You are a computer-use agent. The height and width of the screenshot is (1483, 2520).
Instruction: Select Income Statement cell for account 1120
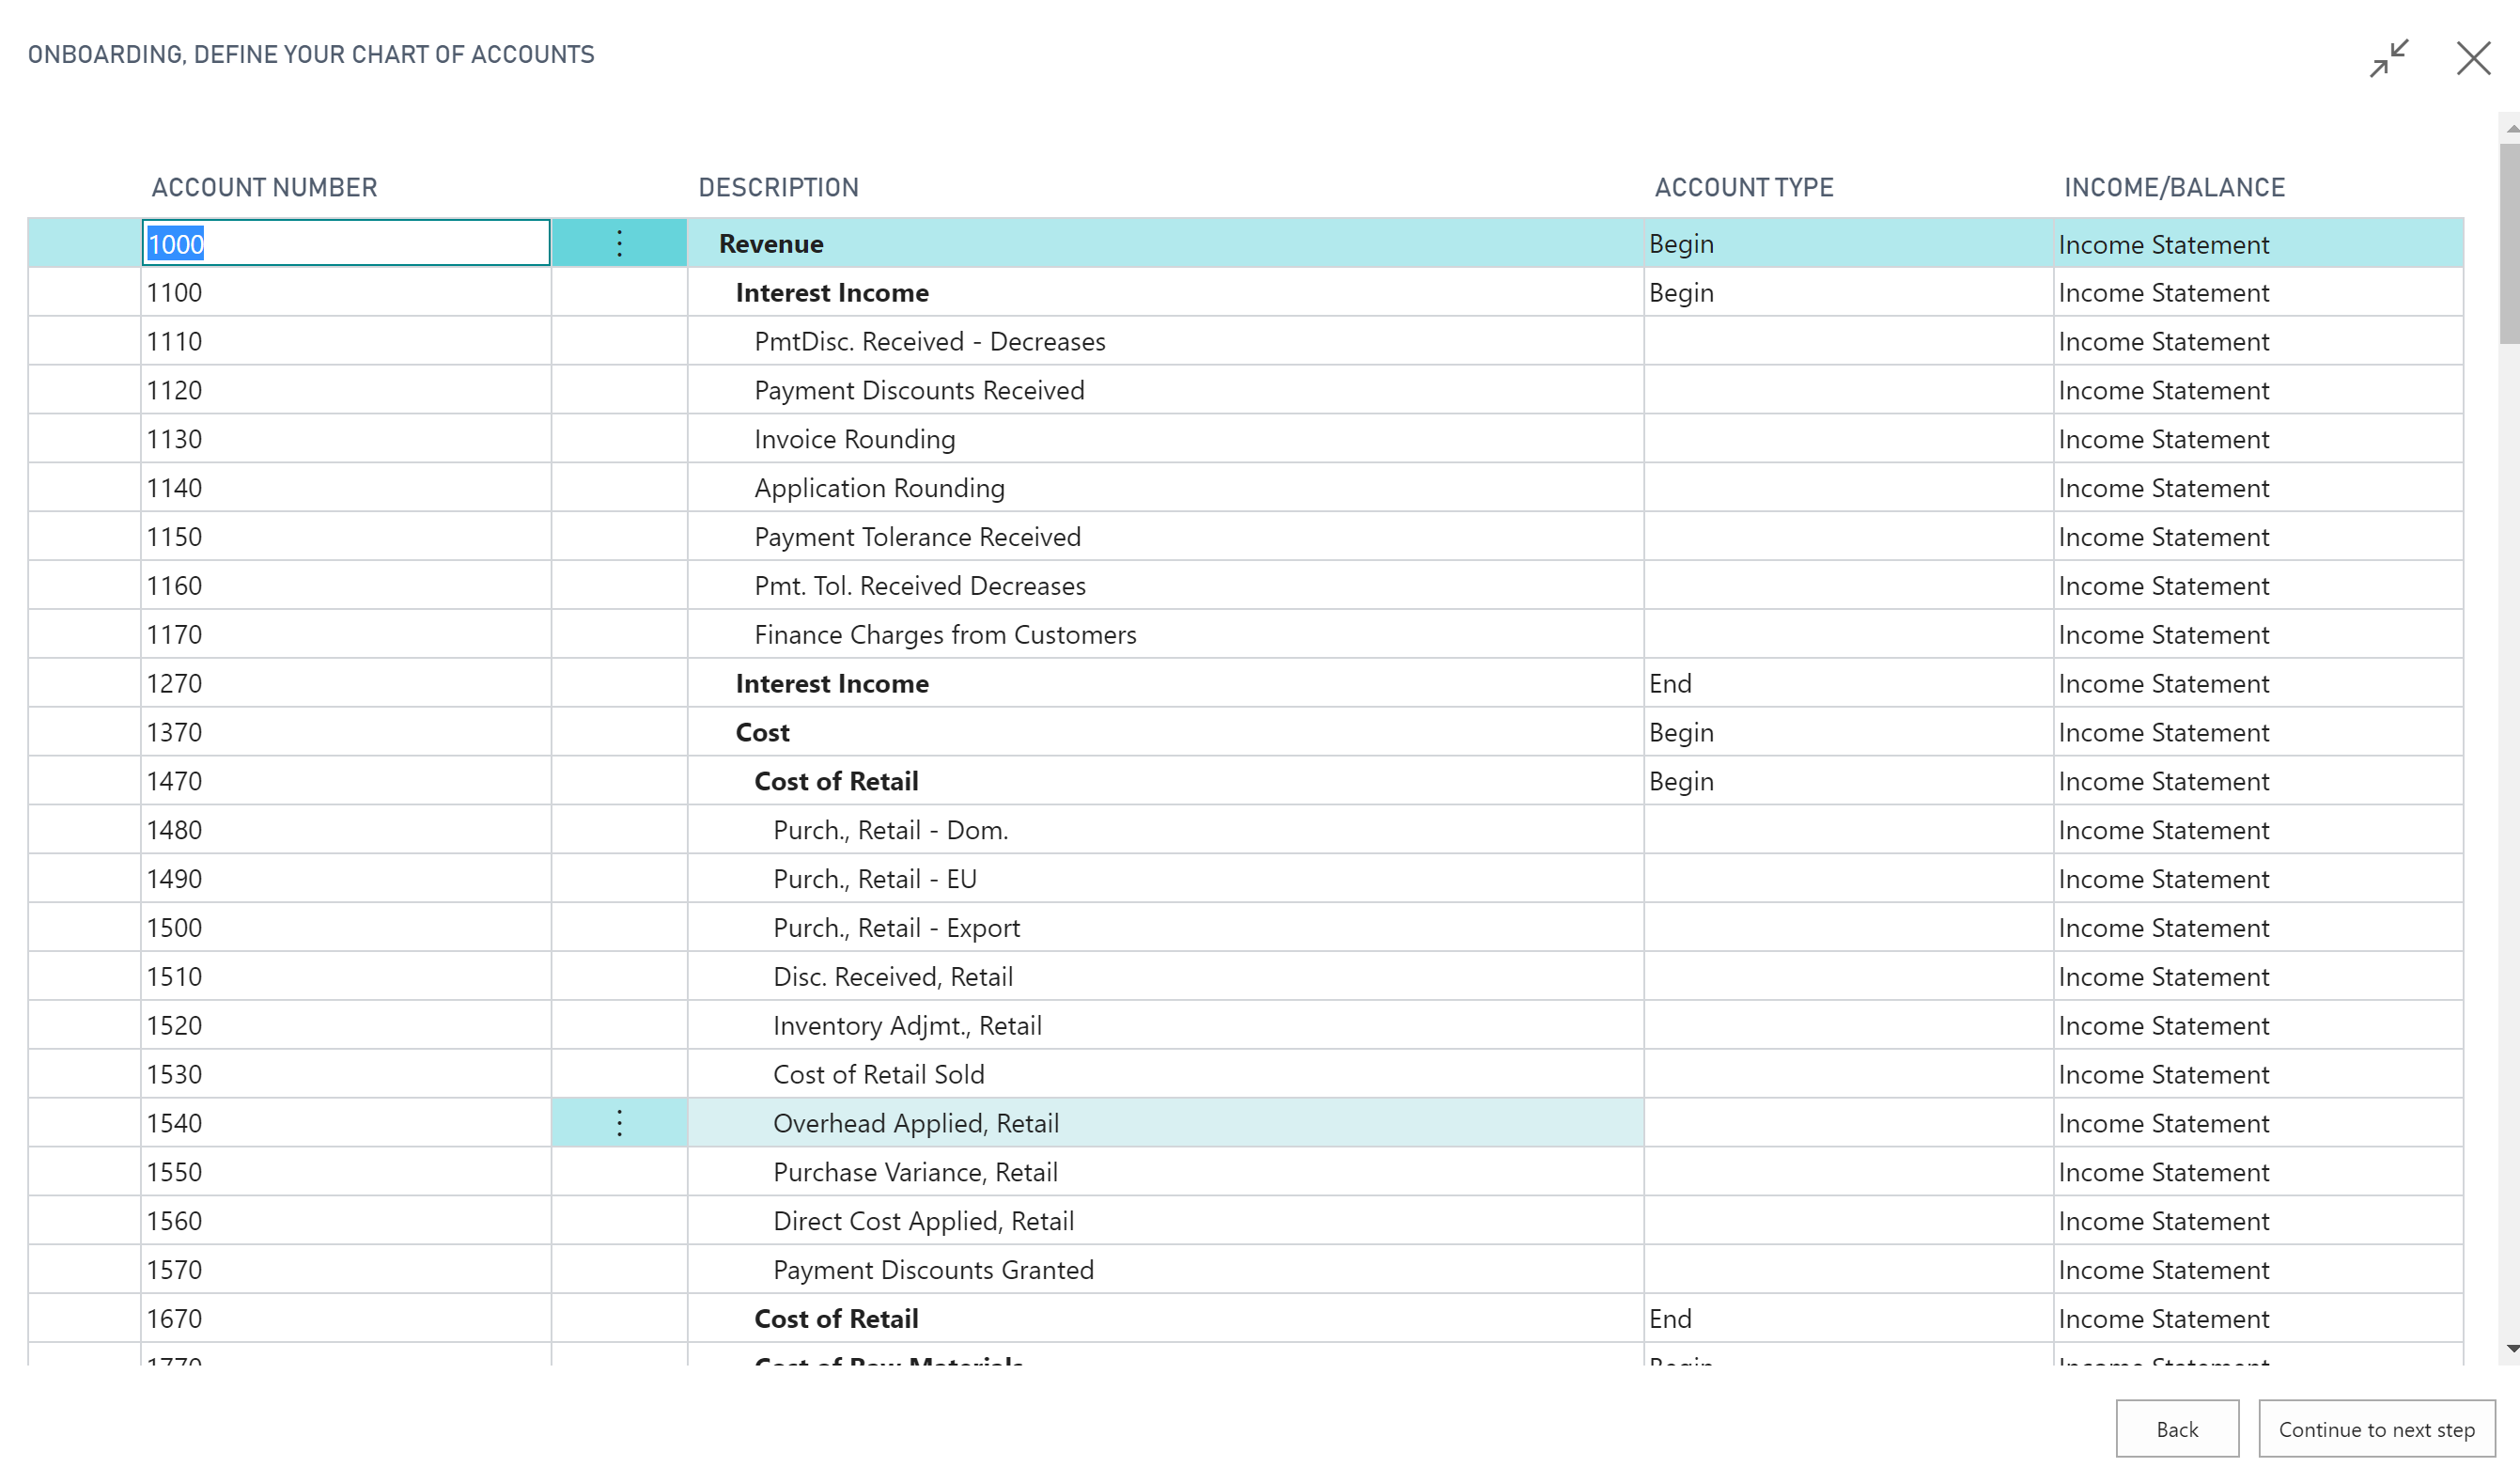pyautogui.click(x=2258, y=390)
